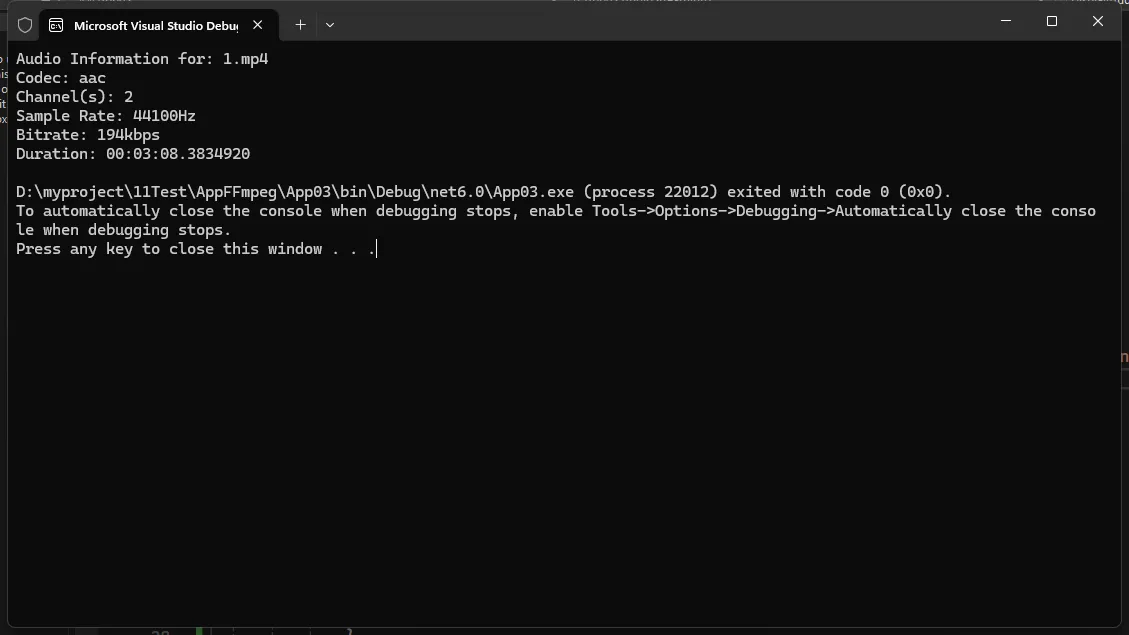Viewport: 1129px width, 635px height.
Task: Click the 'Audio Information for: 1.mp4' line
Action: 142,59
